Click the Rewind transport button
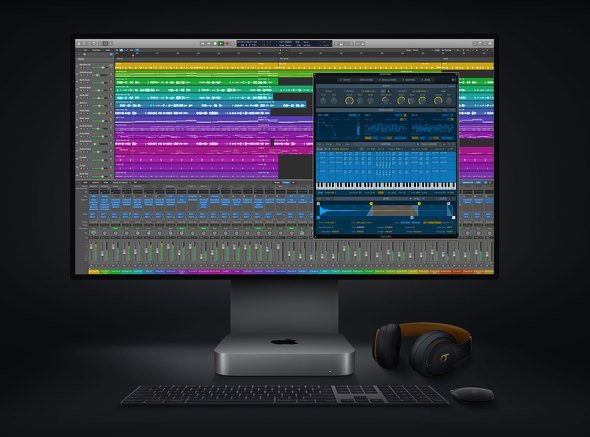The image size is (590, 437). 203,44
